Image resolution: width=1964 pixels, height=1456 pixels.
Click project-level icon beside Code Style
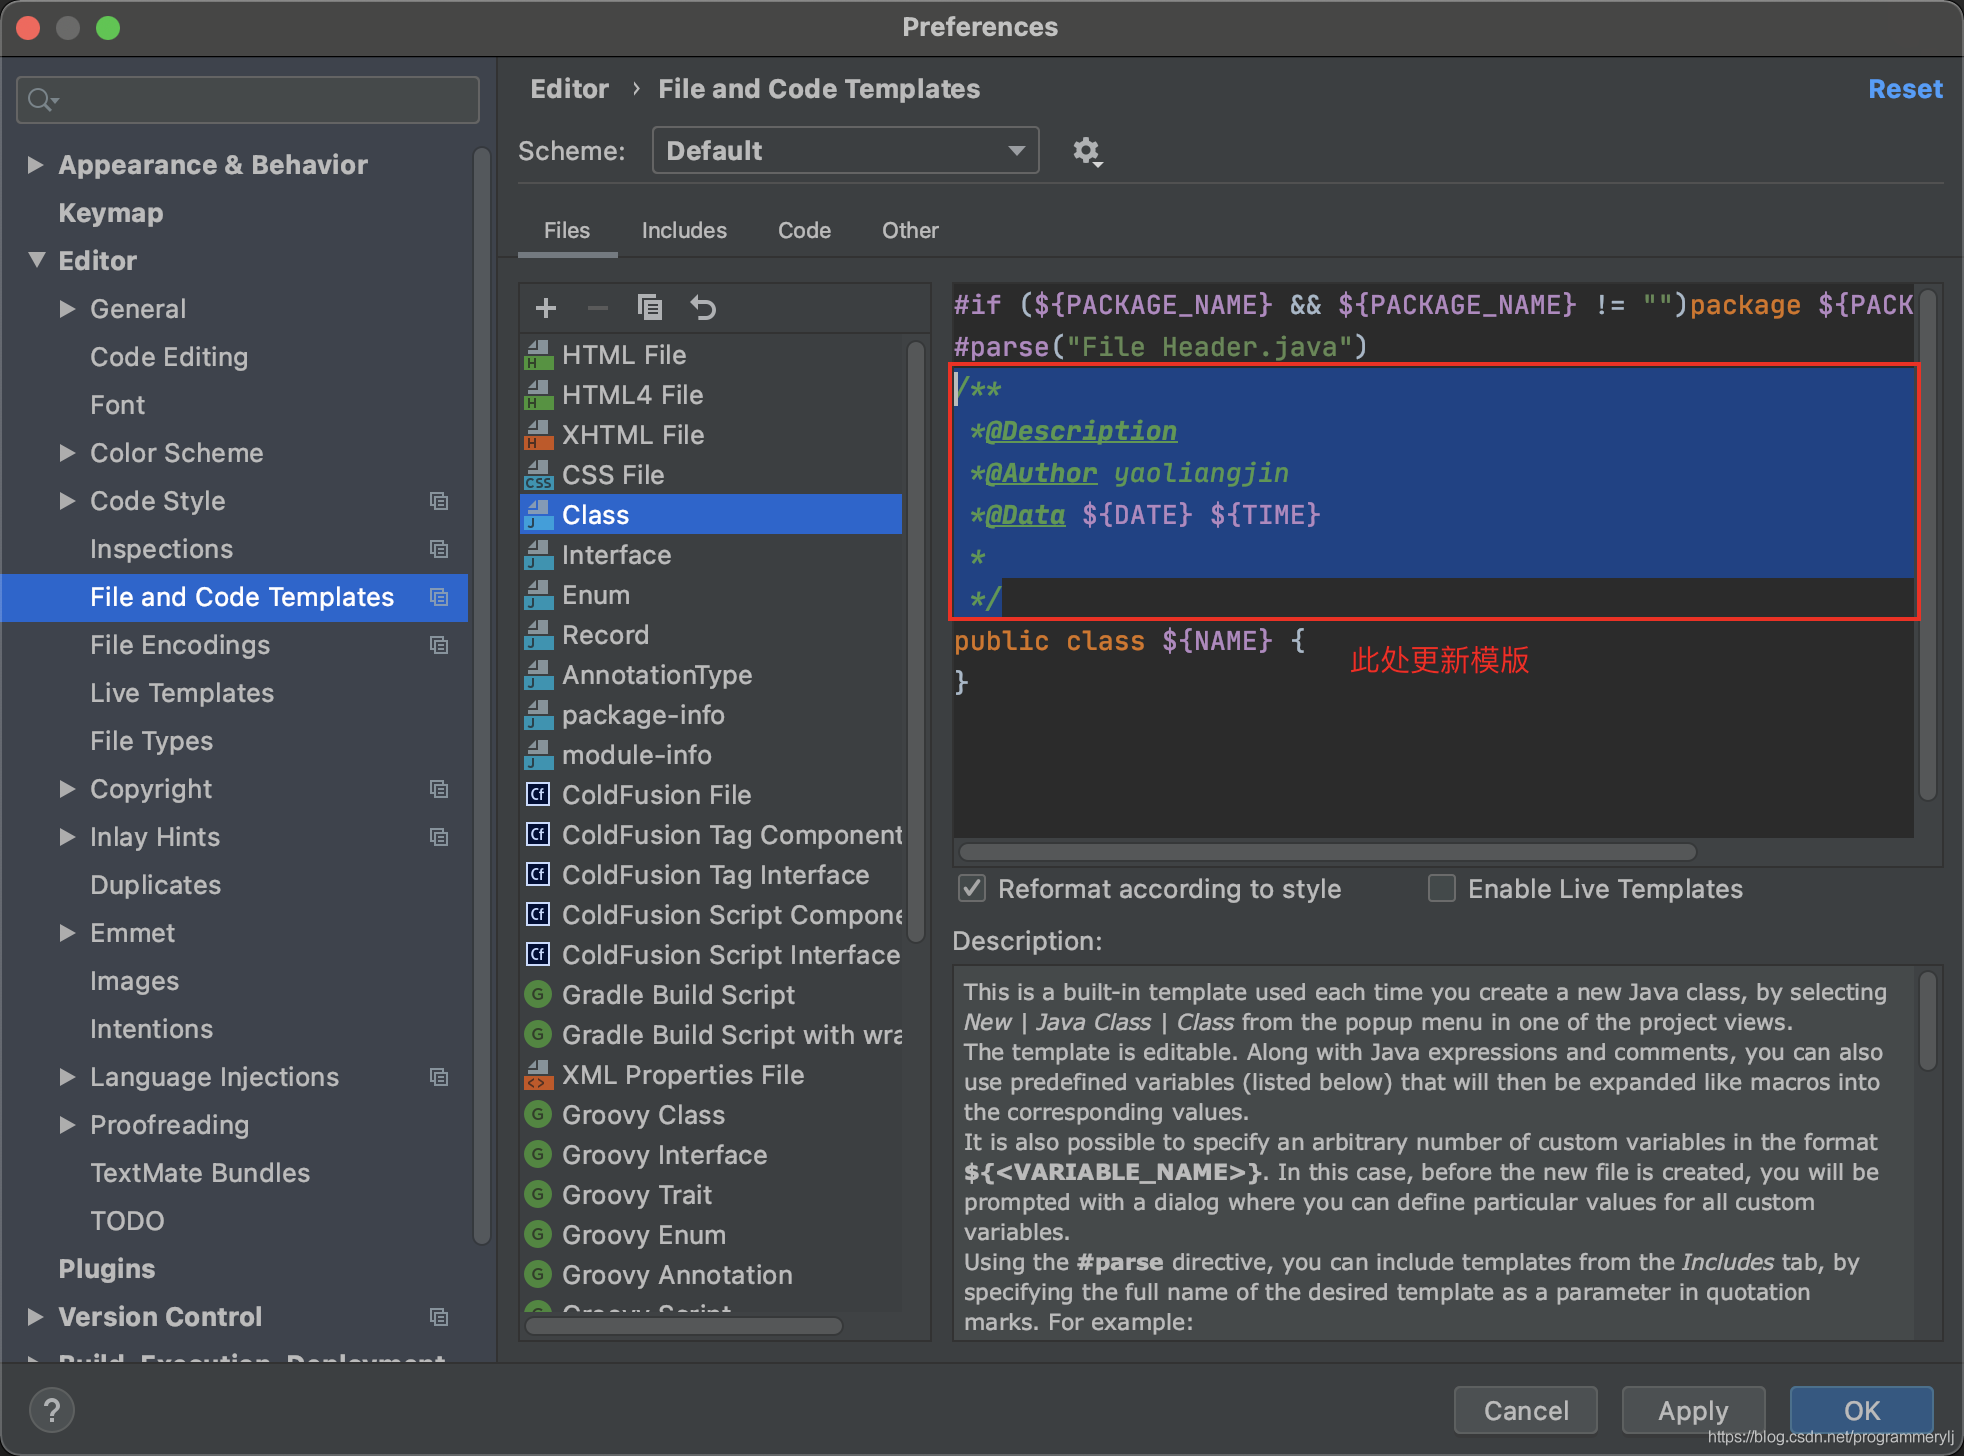438,501
